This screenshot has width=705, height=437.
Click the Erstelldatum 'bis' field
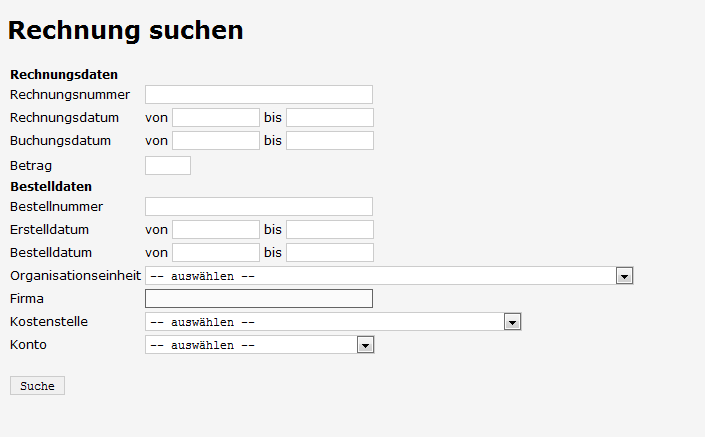329,230
